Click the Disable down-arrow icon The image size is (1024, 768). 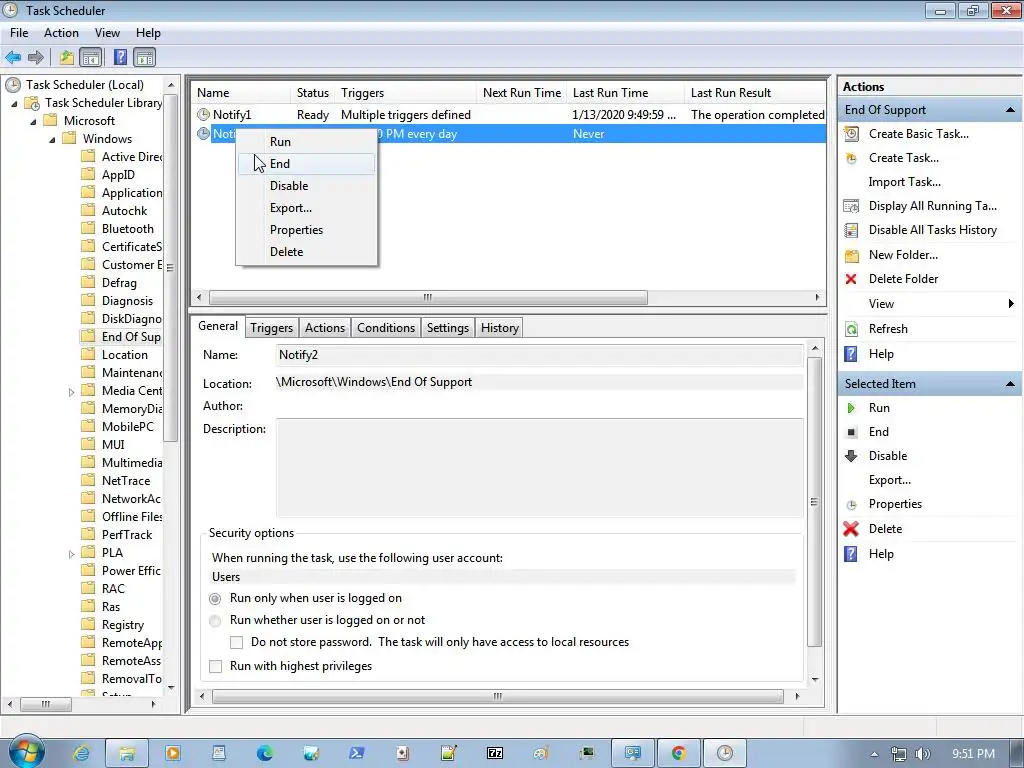click(x=851, y=456)
